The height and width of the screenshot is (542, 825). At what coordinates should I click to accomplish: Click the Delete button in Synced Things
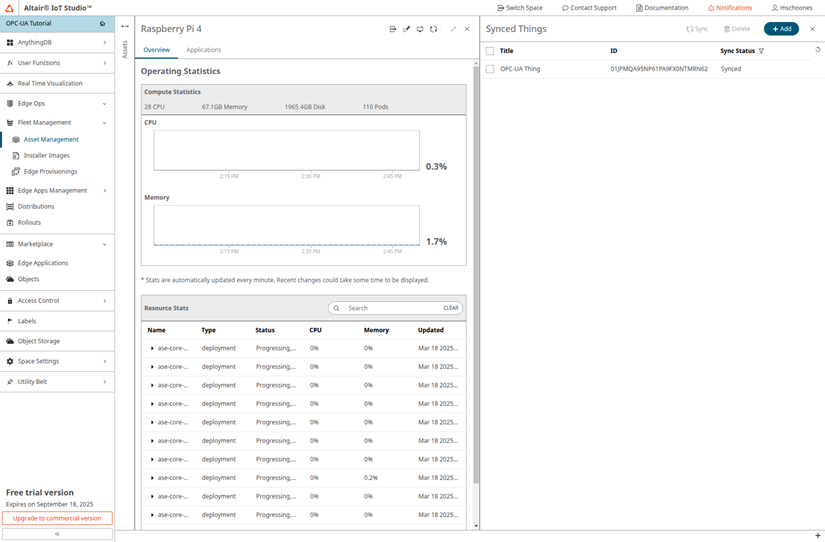[737, 29]
